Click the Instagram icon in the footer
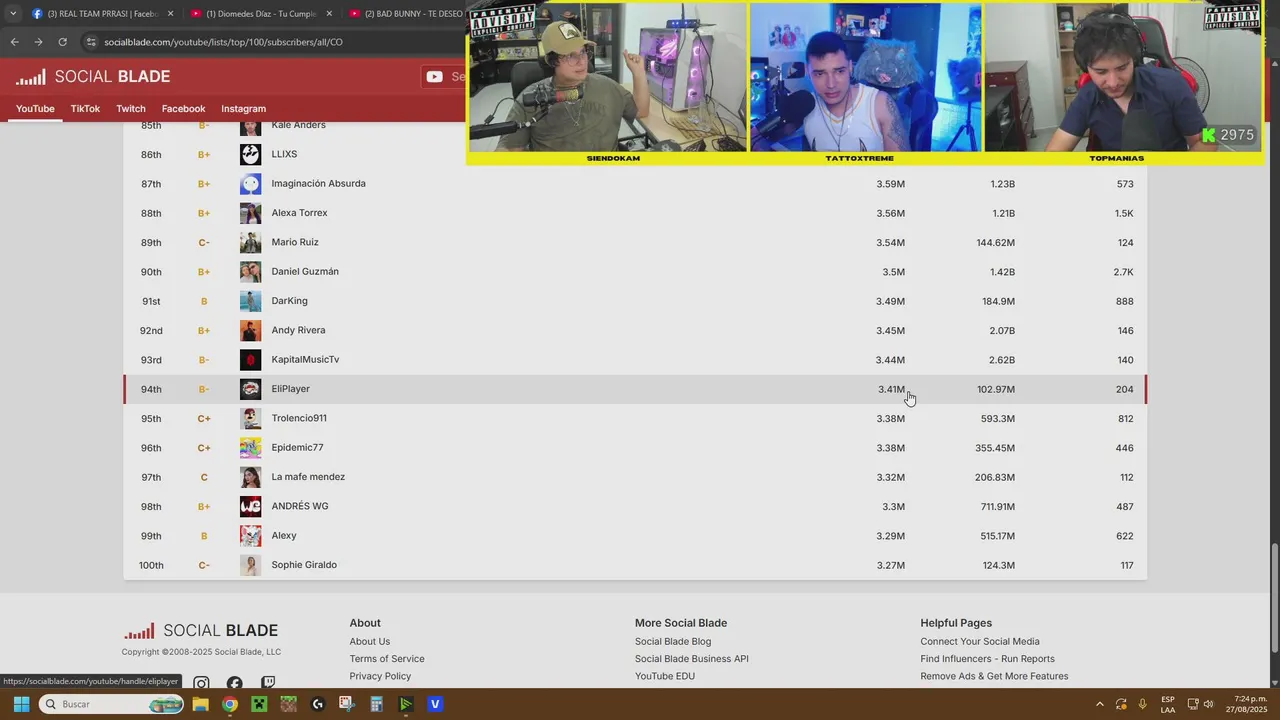Image resolution: width=1280 pixels, height=720 pixels. (x=201, y=684)
